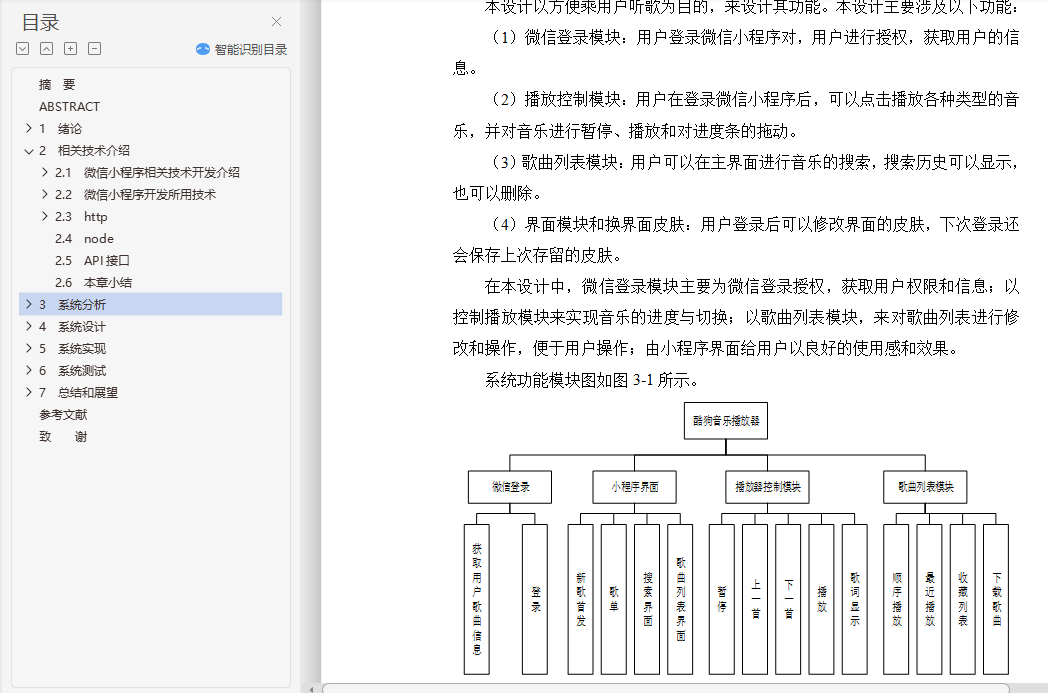Screen dimensions: 1048x693
Task: Select the highlighted 3 系统分析 heading text
Action: tap(72, 305)
